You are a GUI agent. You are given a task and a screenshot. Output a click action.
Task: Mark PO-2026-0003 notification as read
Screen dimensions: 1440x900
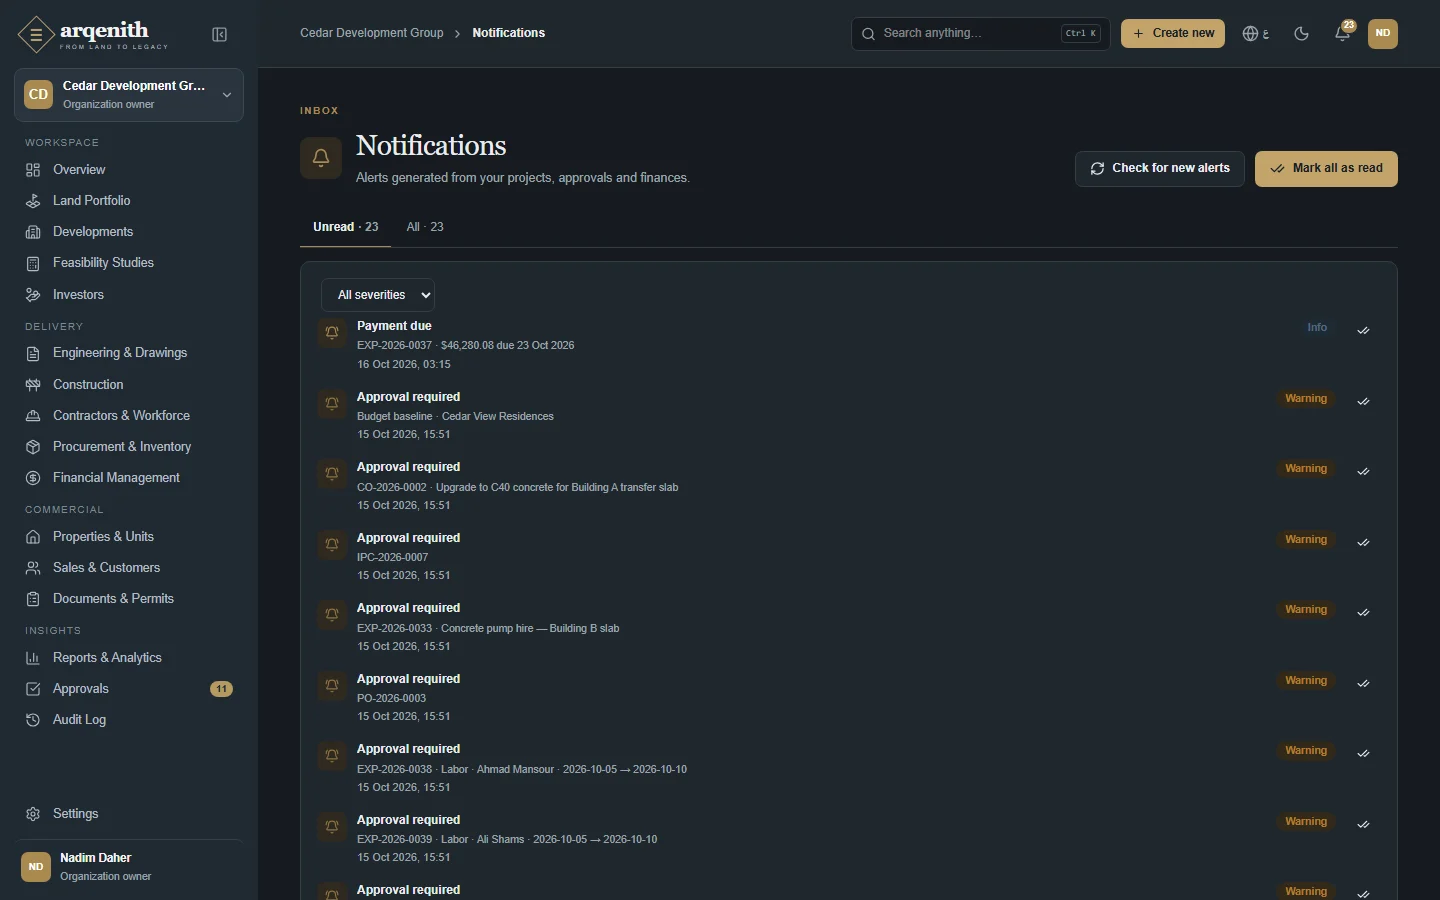click(1363, 683)
